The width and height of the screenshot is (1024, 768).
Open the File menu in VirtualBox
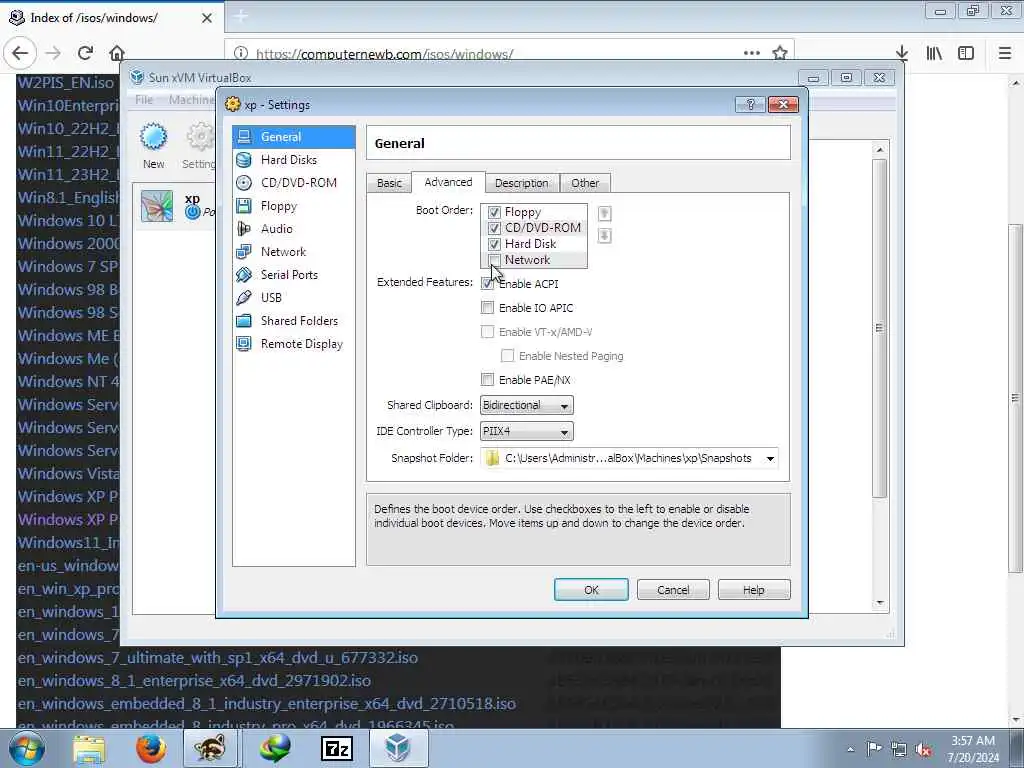144,99
